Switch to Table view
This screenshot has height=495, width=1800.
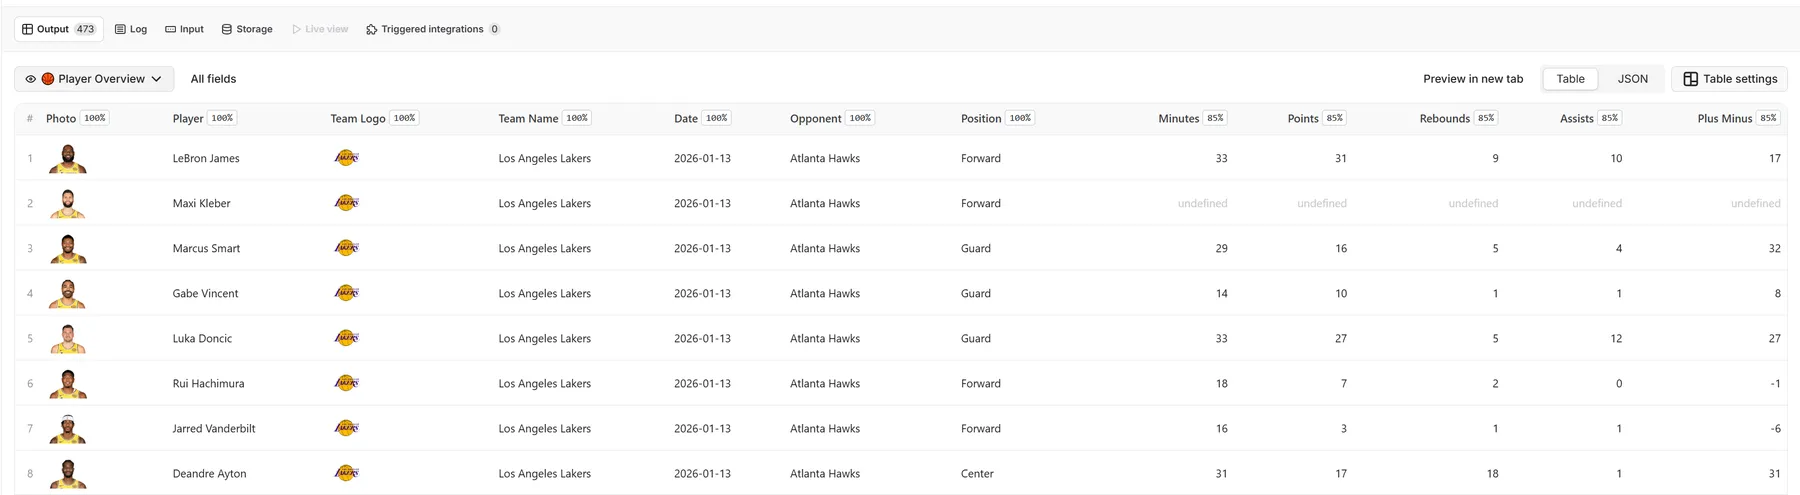click(1570, 79)
